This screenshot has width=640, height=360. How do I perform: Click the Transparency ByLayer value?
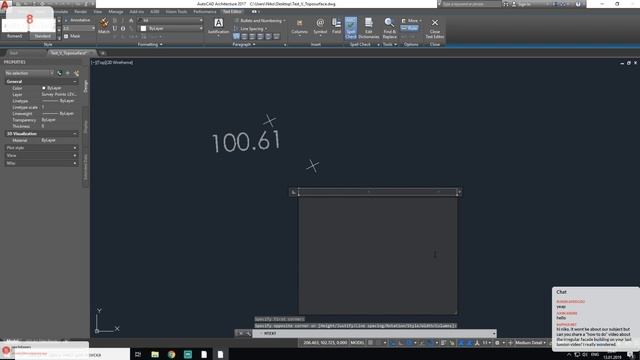[48, 120]
